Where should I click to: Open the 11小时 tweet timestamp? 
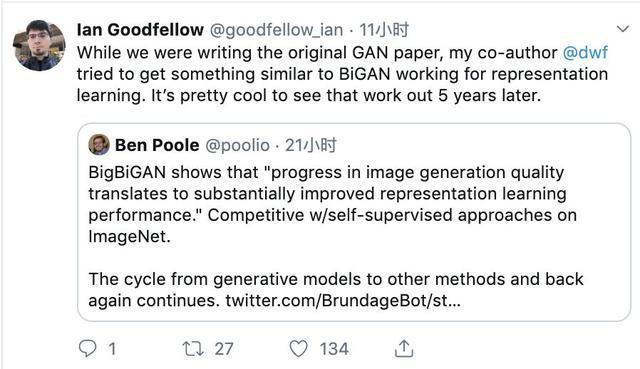(x=384, y=30)
